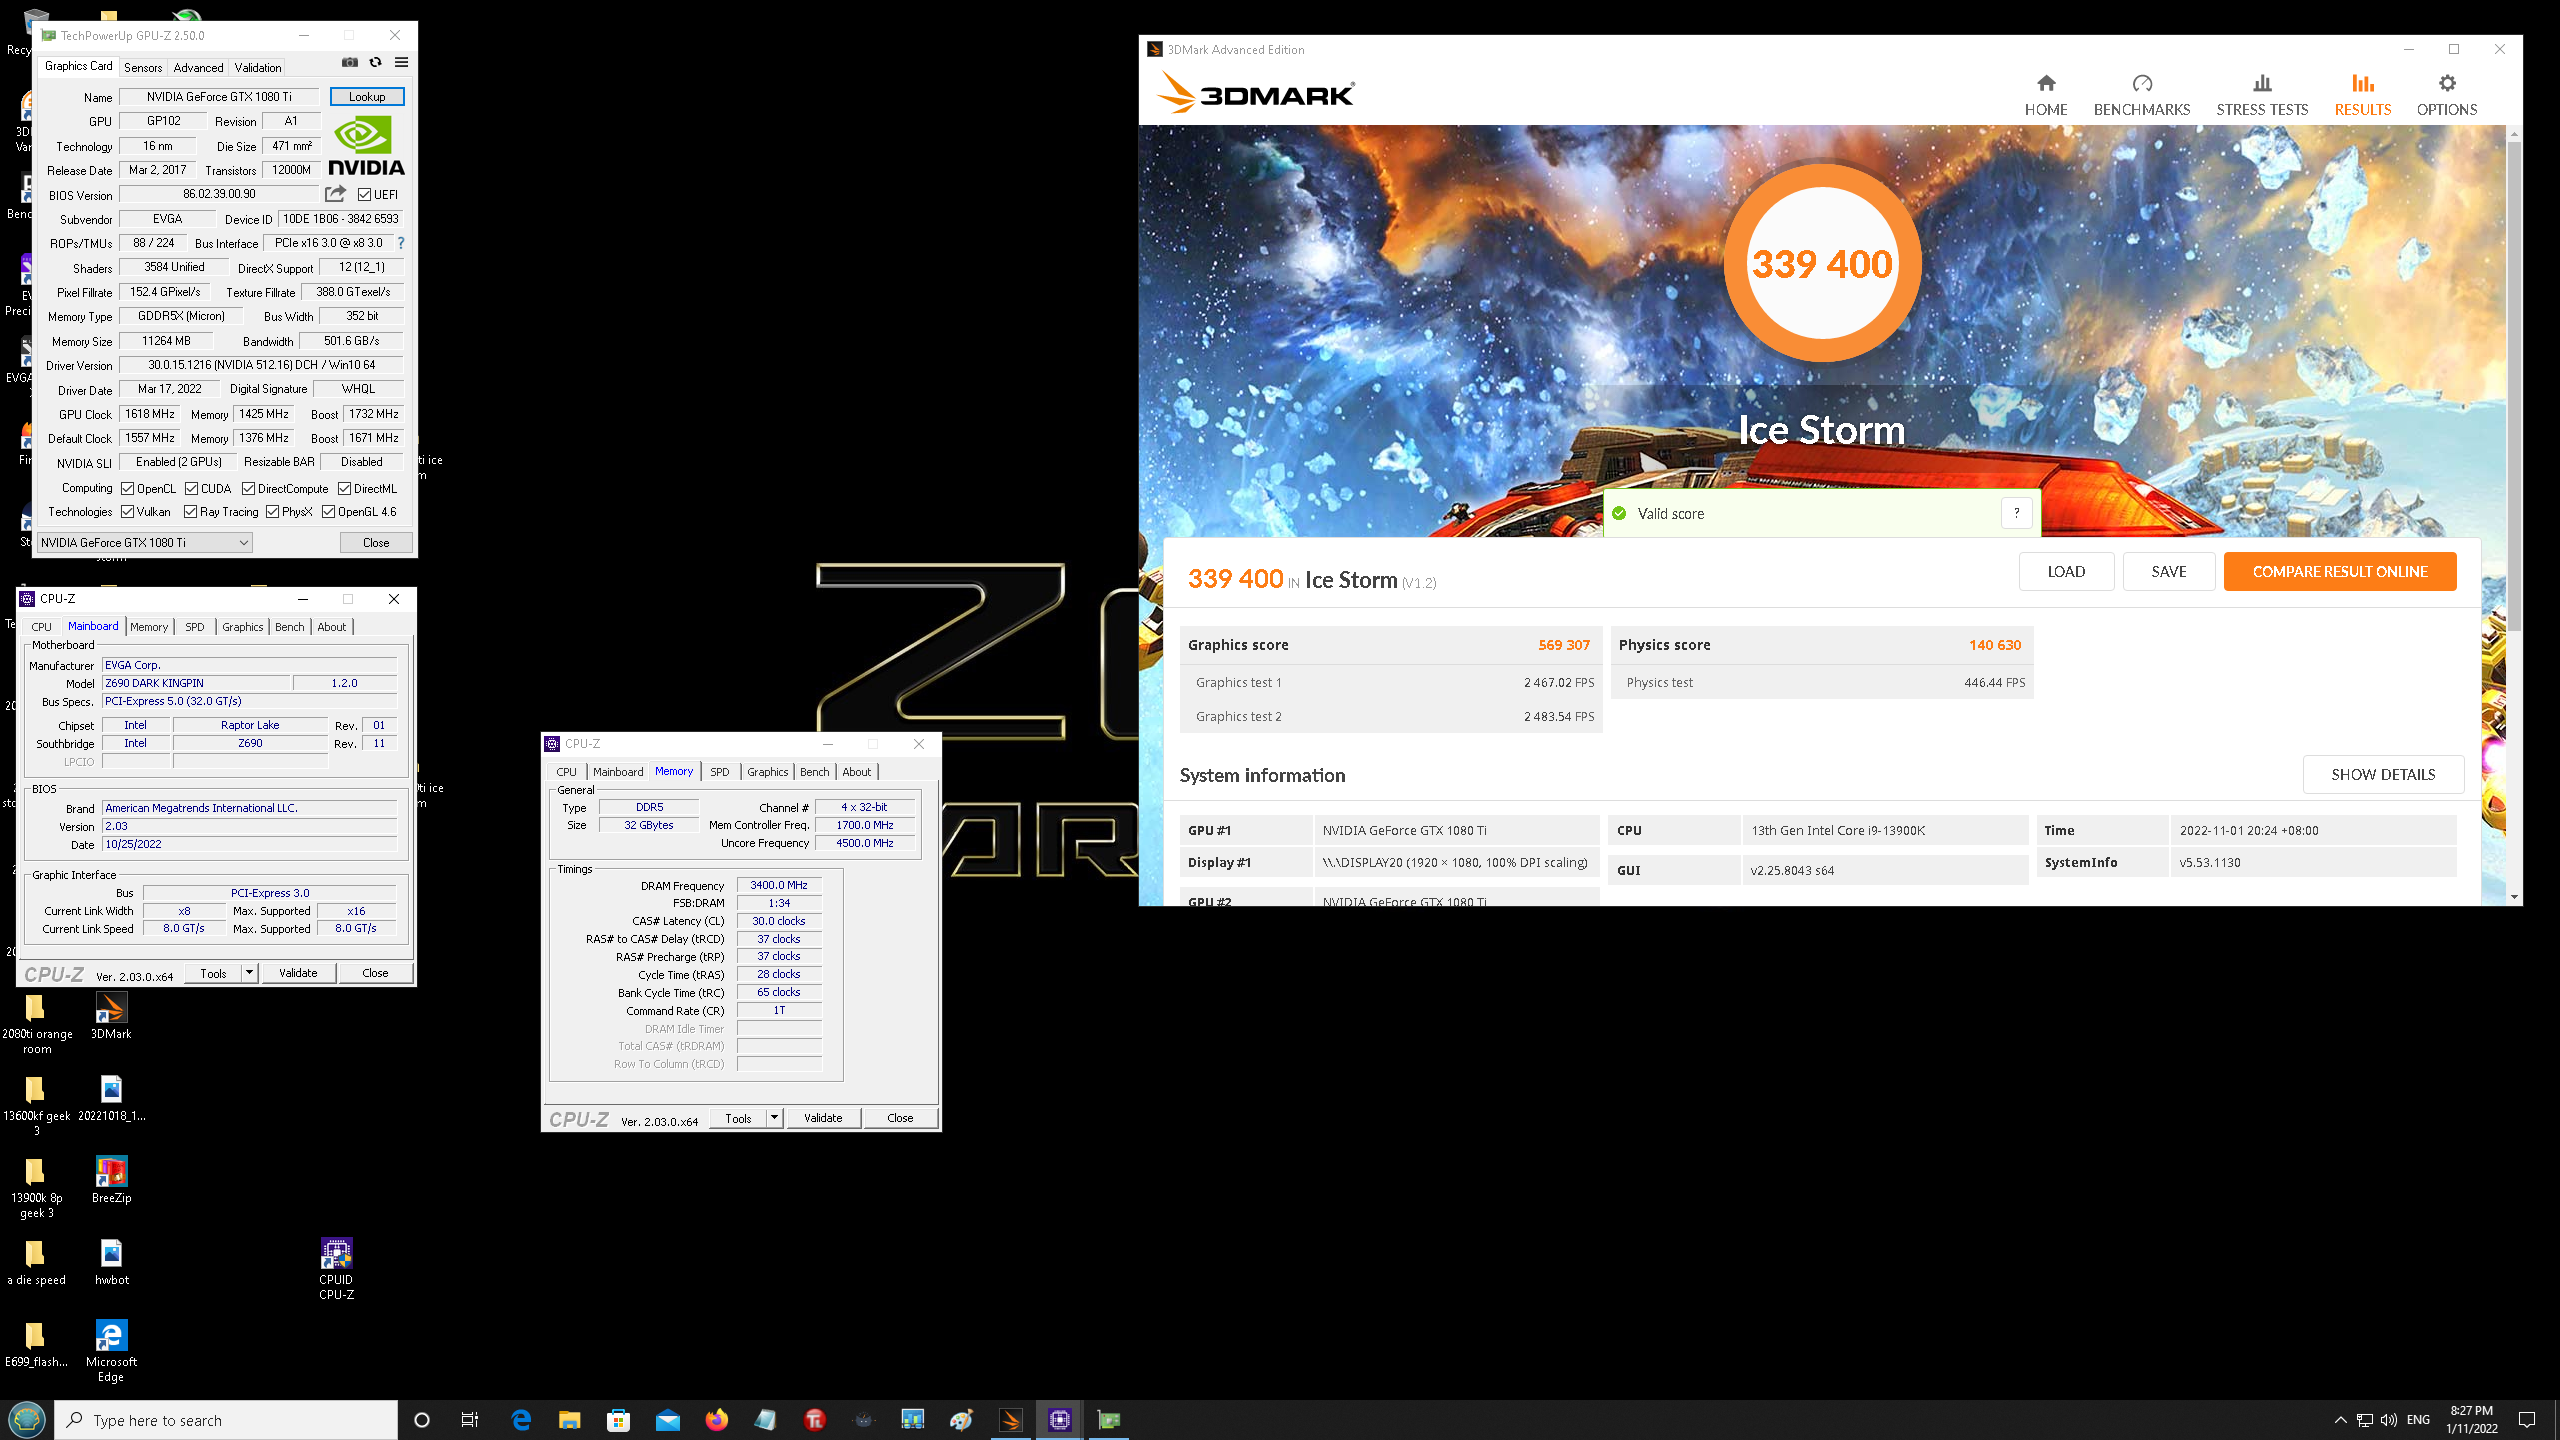
Task: Click the Valid score help question mark
Action: click(2017, 513)
